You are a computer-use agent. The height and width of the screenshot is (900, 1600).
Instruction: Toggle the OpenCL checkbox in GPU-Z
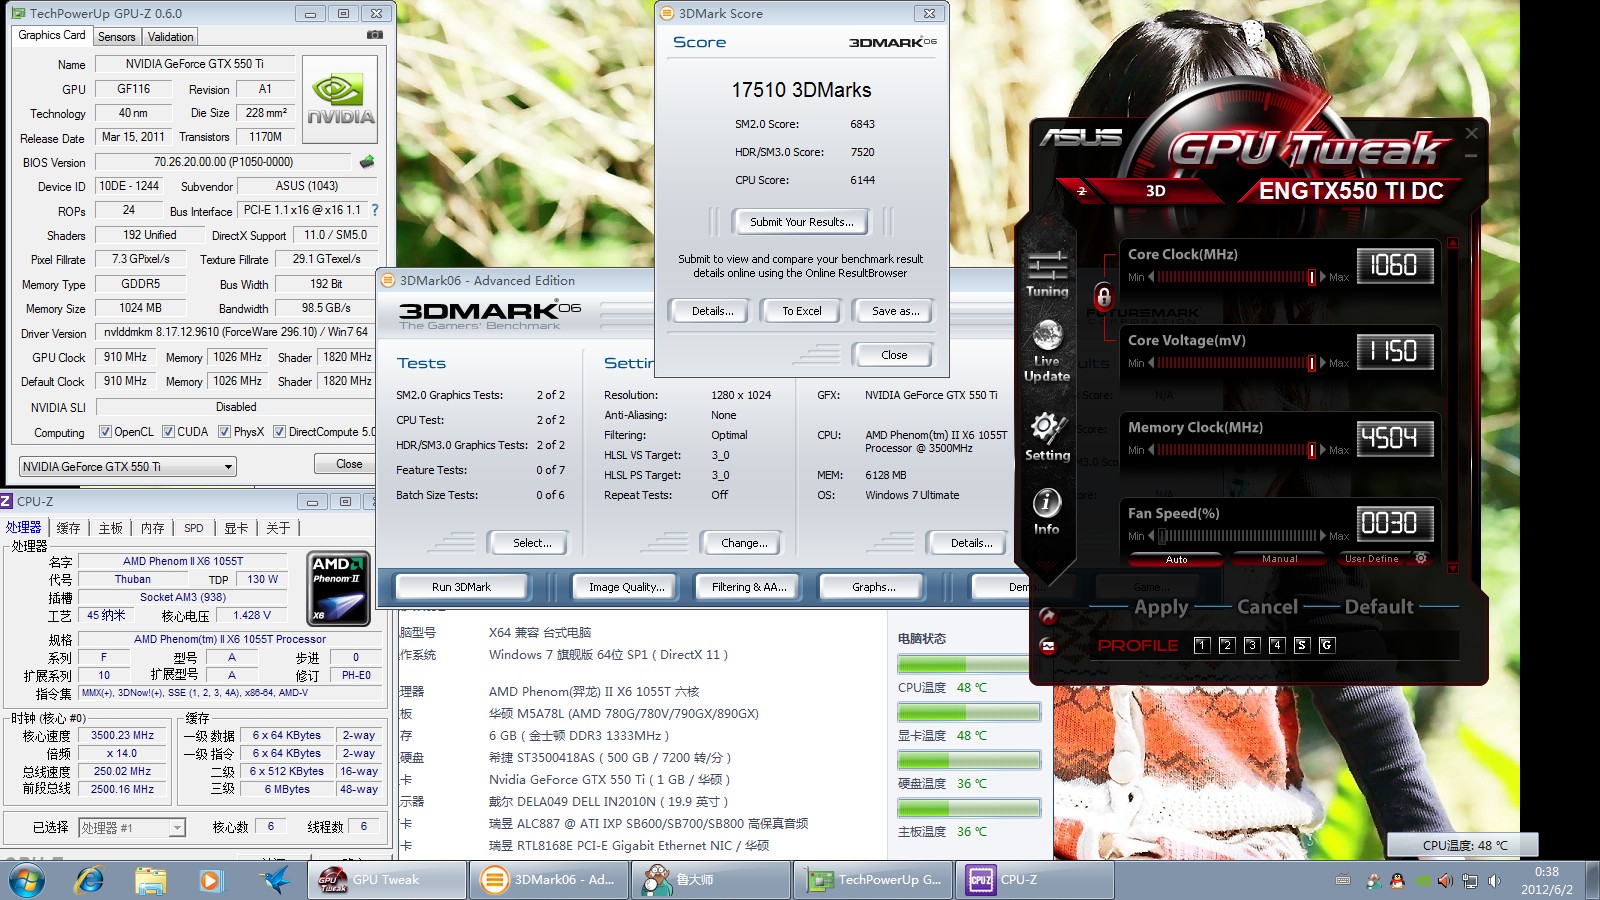coord(105,432)
